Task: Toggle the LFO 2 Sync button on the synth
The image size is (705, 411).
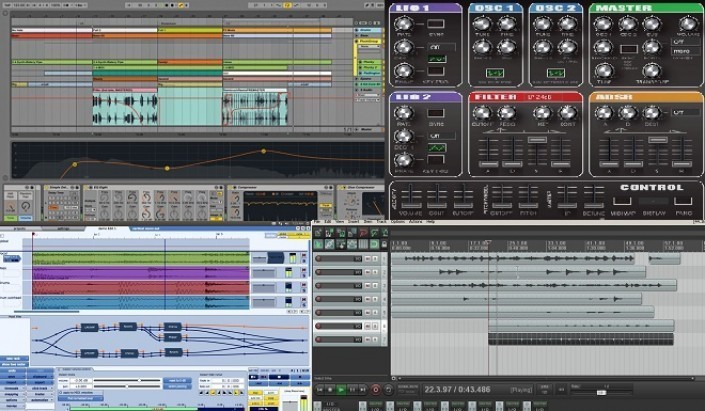Action: [436, 114]
